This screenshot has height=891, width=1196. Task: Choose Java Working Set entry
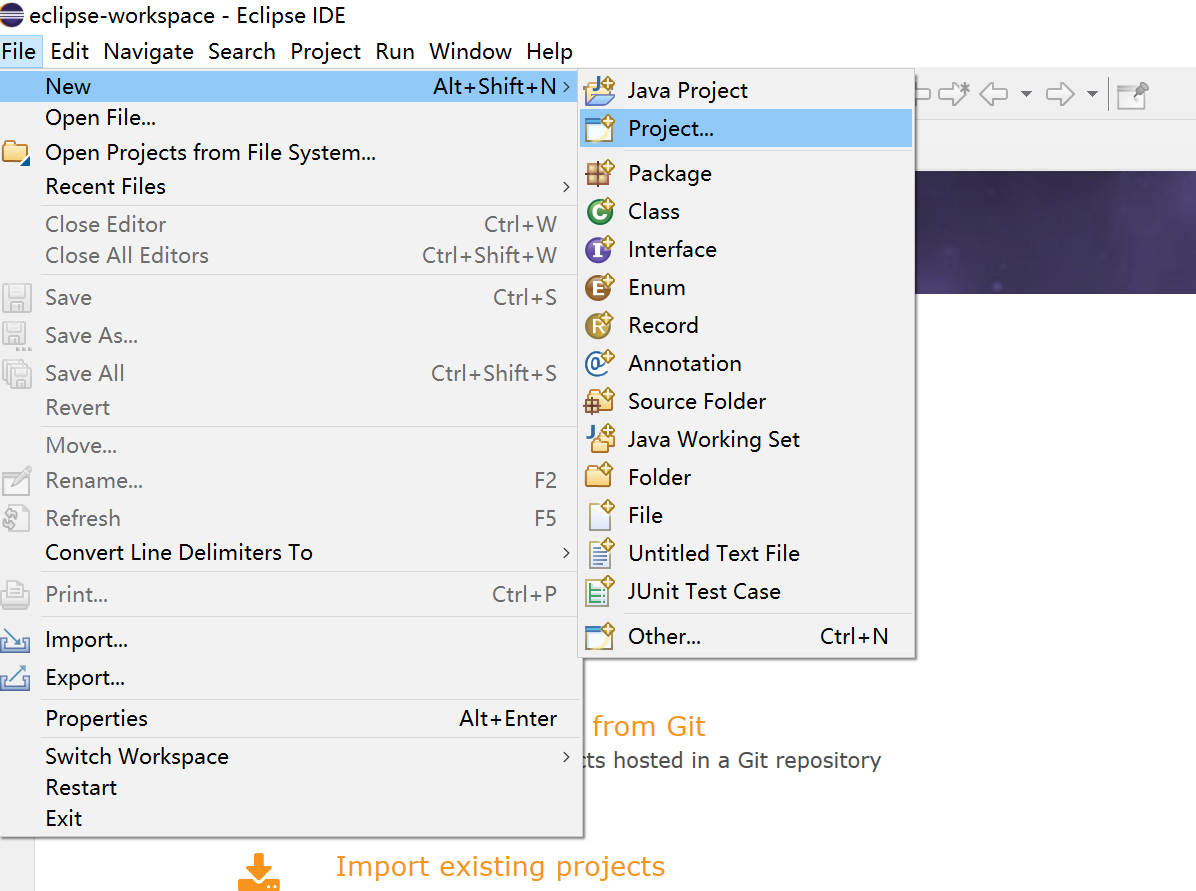coord(747,439)
